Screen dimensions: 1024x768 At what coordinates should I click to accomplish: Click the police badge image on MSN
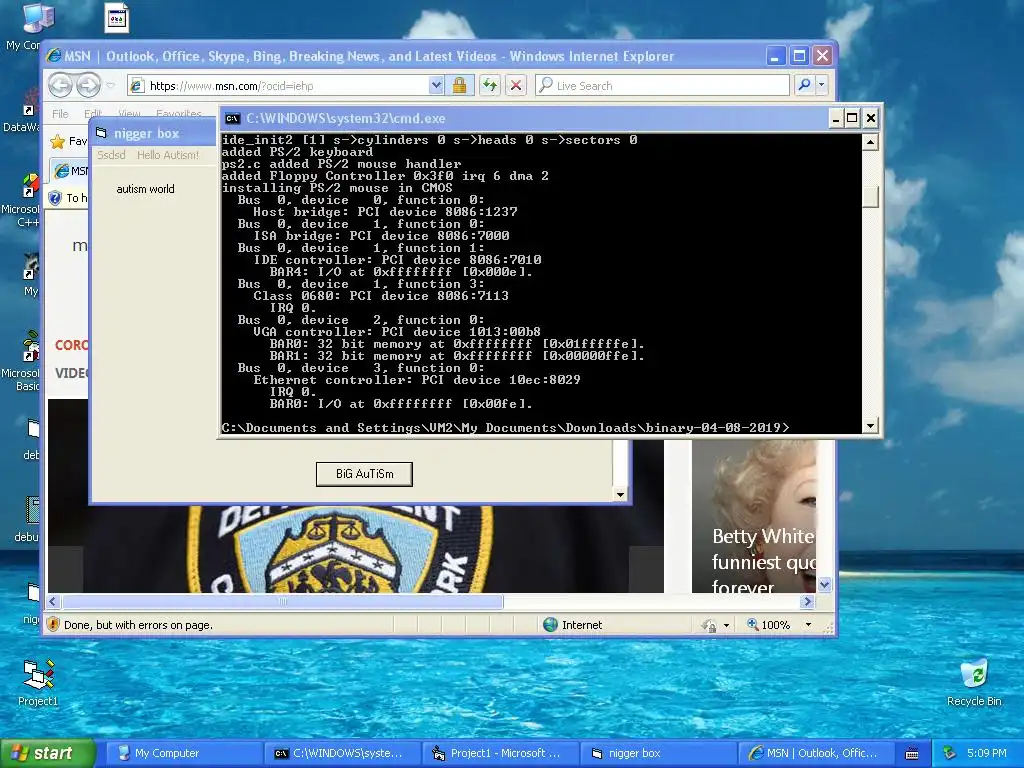coord(340,549)
